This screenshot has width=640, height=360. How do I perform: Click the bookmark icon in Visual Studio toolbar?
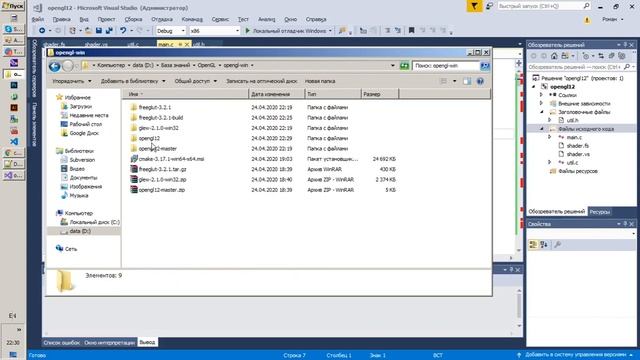click(411, 31)
